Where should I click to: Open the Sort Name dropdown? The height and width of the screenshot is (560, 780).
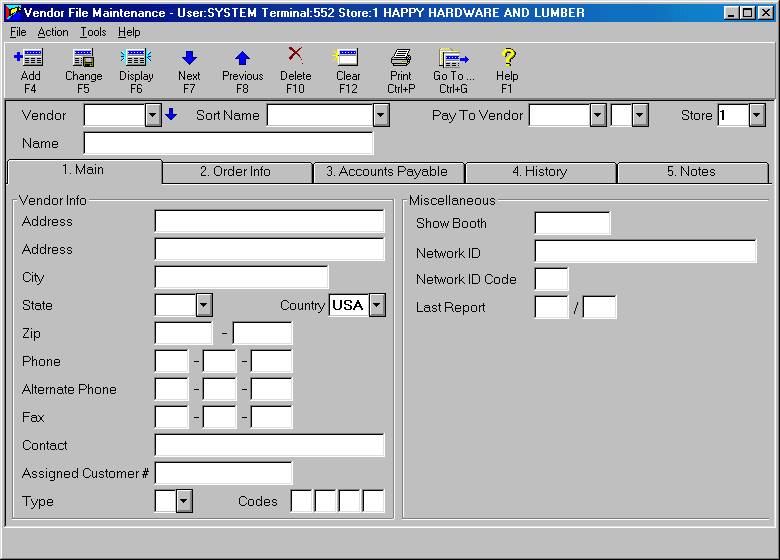[380, 115]
